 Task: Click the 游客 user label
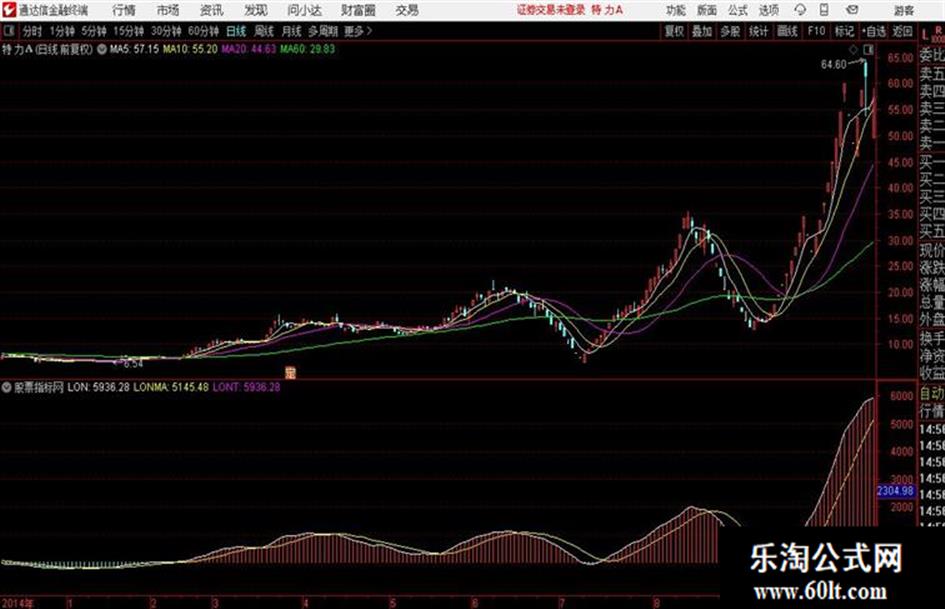[x=903, y=10]
